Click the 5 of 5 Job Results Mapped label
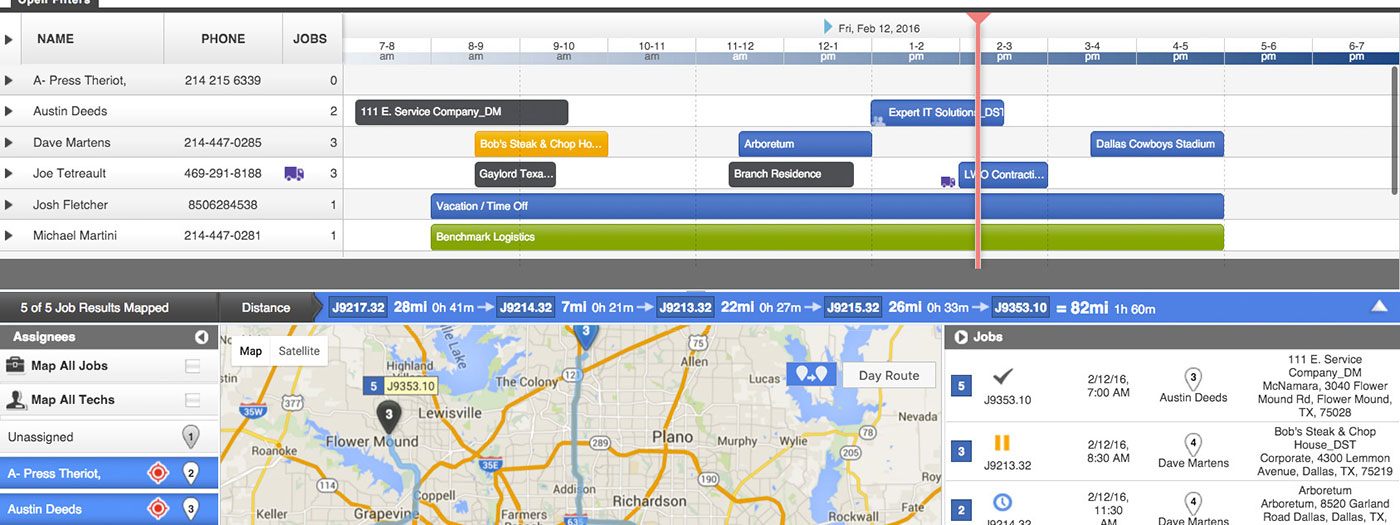The image size is (1400, 525). point(94,308)
